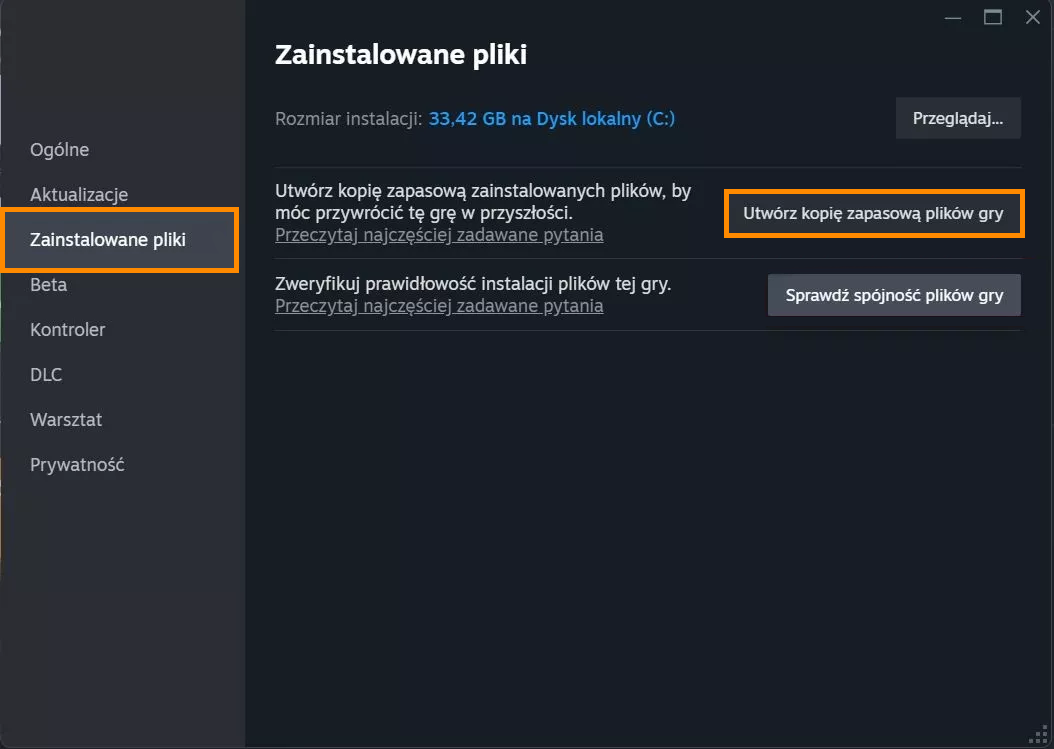Open the FAQ link under the verify description

[x=439, y=306]
